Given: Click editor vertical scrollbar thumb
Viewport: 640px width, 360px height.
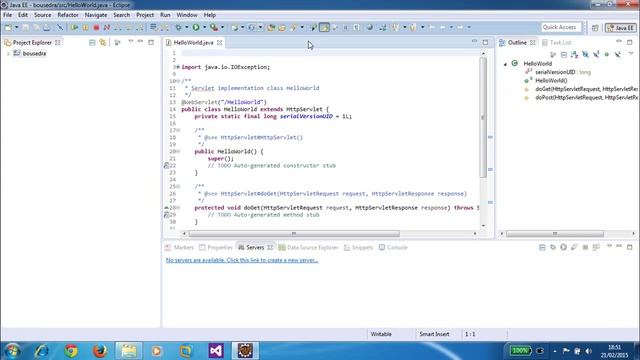Looking at the screenshot, I should [x=483, y=118].
